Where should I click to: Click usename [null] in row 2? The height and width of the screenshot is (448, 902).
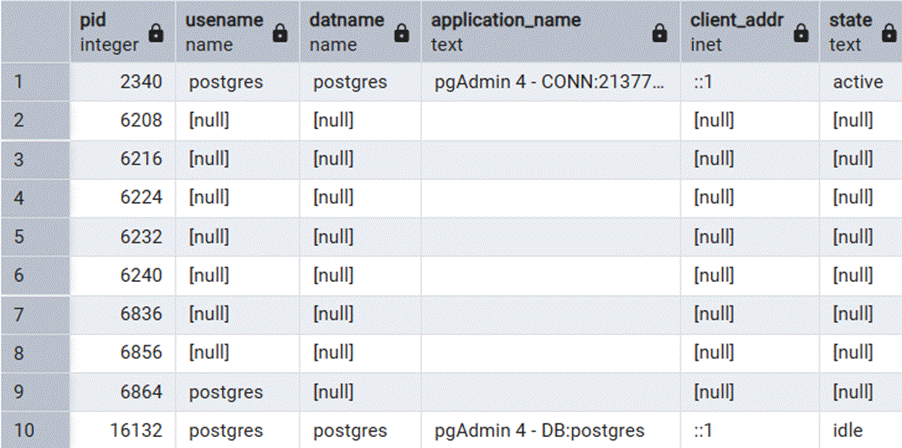[x=238, y=120]
